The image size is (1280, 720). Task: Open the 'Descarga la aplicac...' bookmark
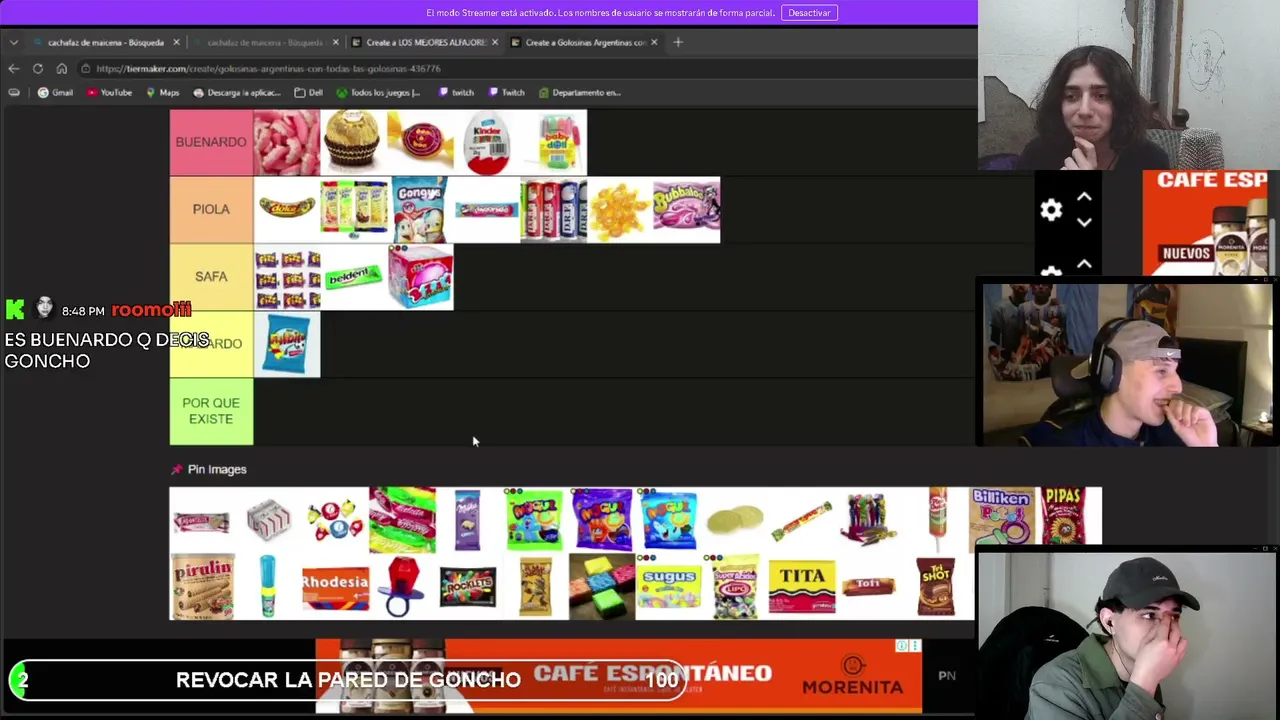(236, 92)
